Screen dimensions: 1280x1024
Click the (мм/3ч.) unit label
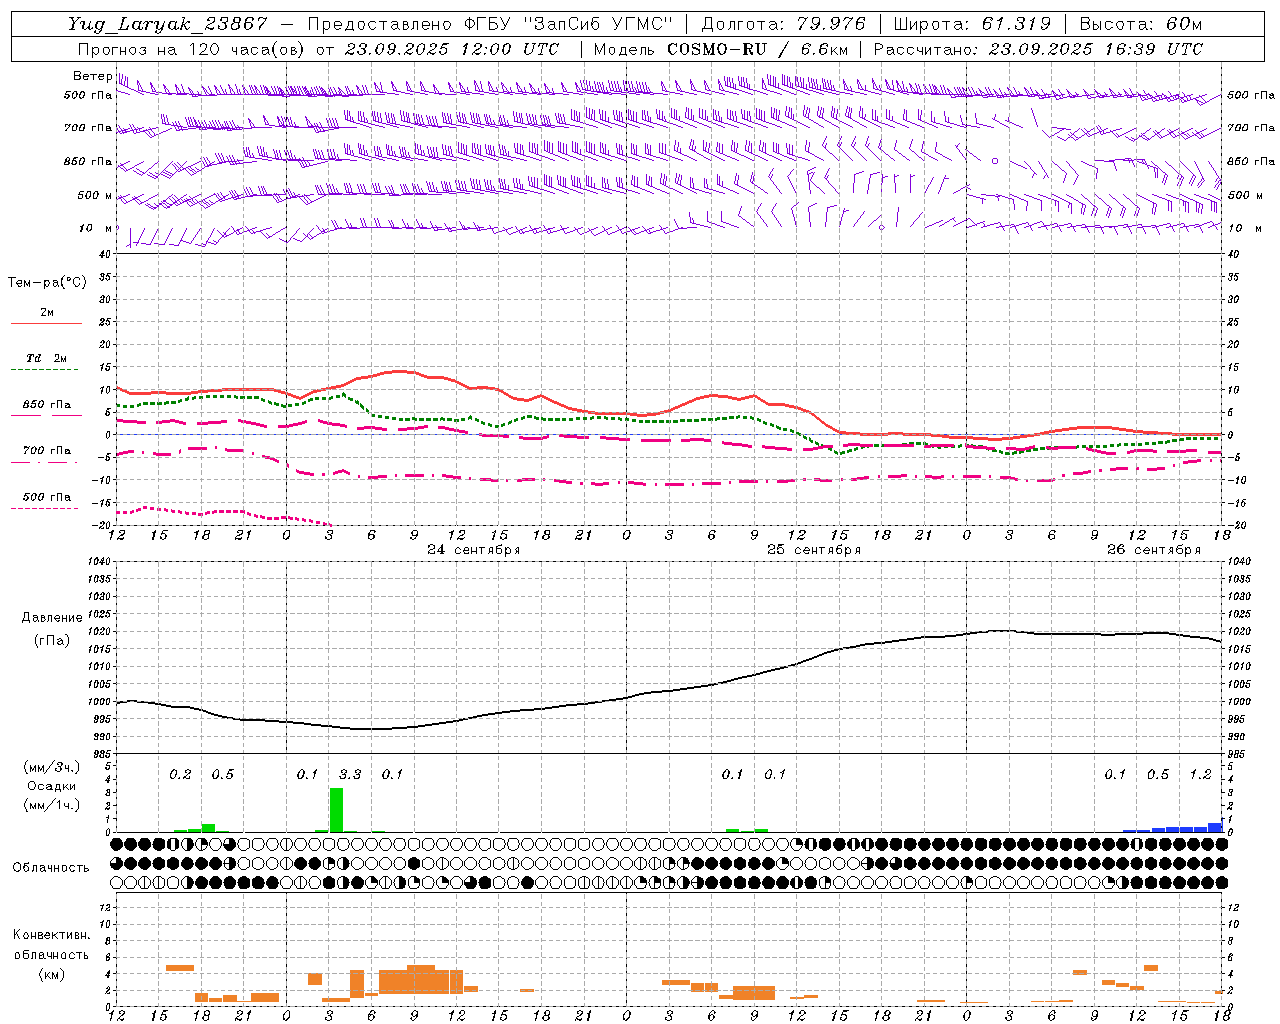tap(52, 767)
